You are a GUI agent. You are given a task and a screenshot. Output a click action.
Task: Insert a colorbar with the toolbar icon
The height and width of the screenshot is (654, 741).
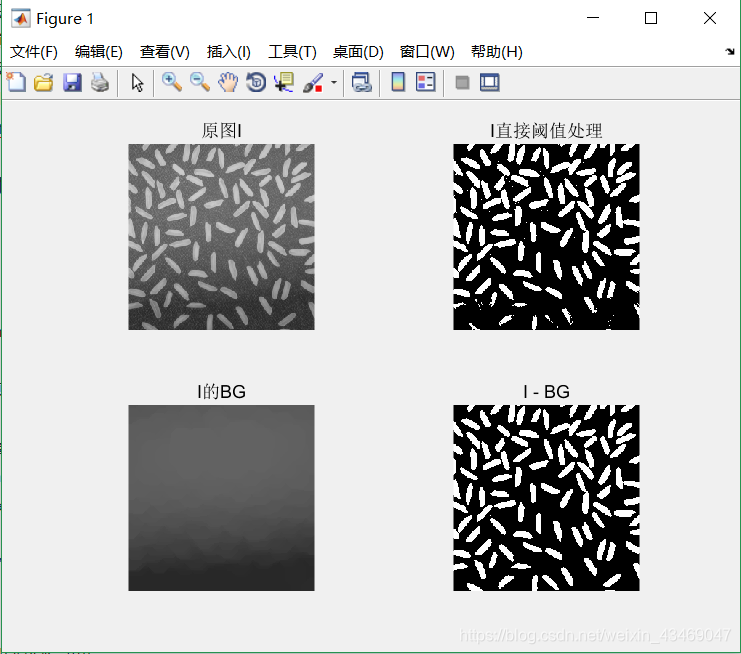[398, 83]
